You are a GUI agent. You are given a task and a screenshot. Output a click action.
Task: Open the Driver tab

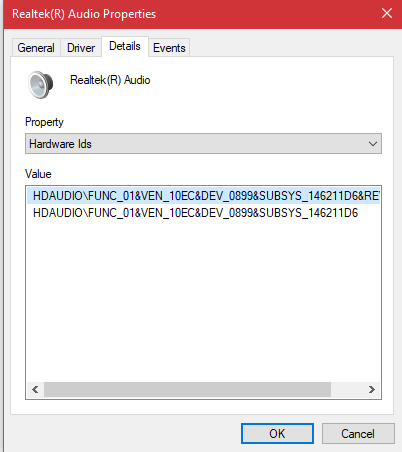point(81,48)
